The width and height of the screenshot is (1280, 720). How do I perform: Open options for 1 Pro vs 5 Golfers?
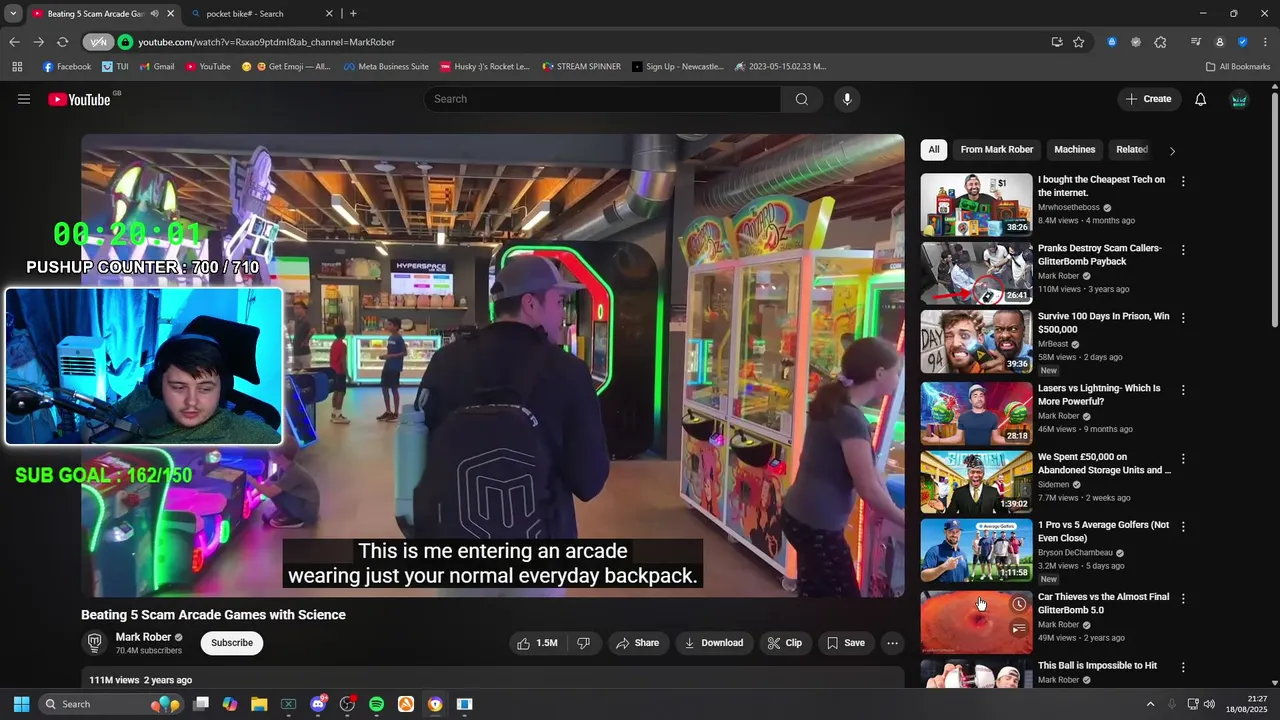pyautogui.click(x=1183, y=527)
